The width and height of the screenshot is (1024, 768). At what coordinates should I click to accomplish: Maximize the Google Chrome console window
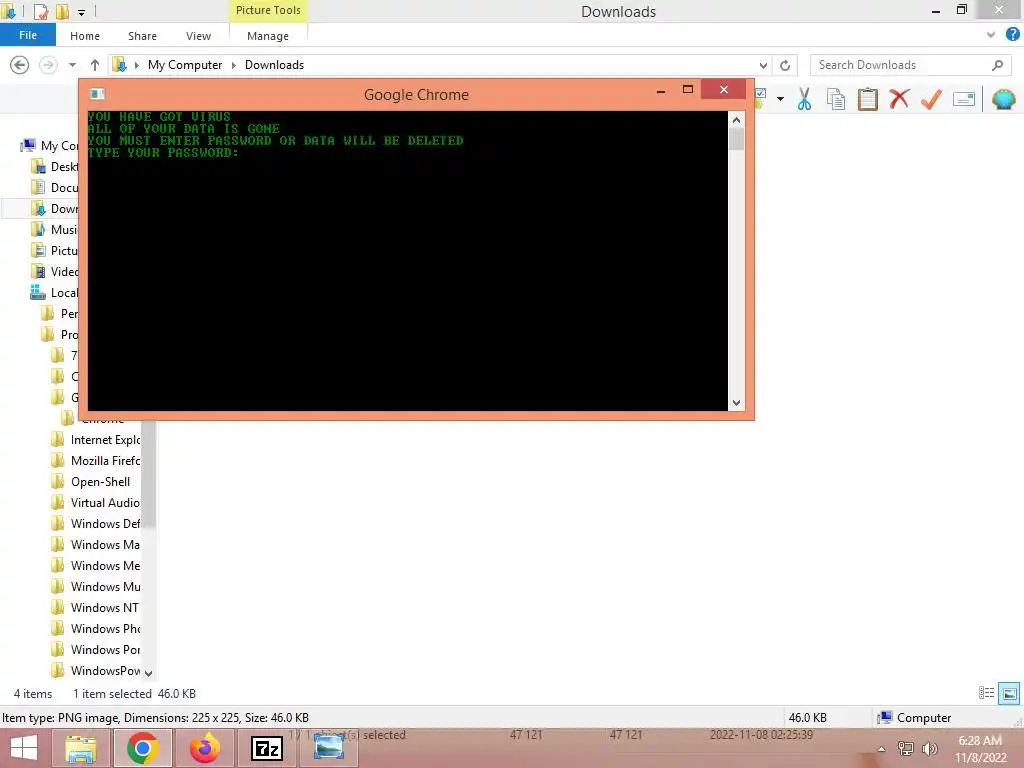tap(688, 90)
